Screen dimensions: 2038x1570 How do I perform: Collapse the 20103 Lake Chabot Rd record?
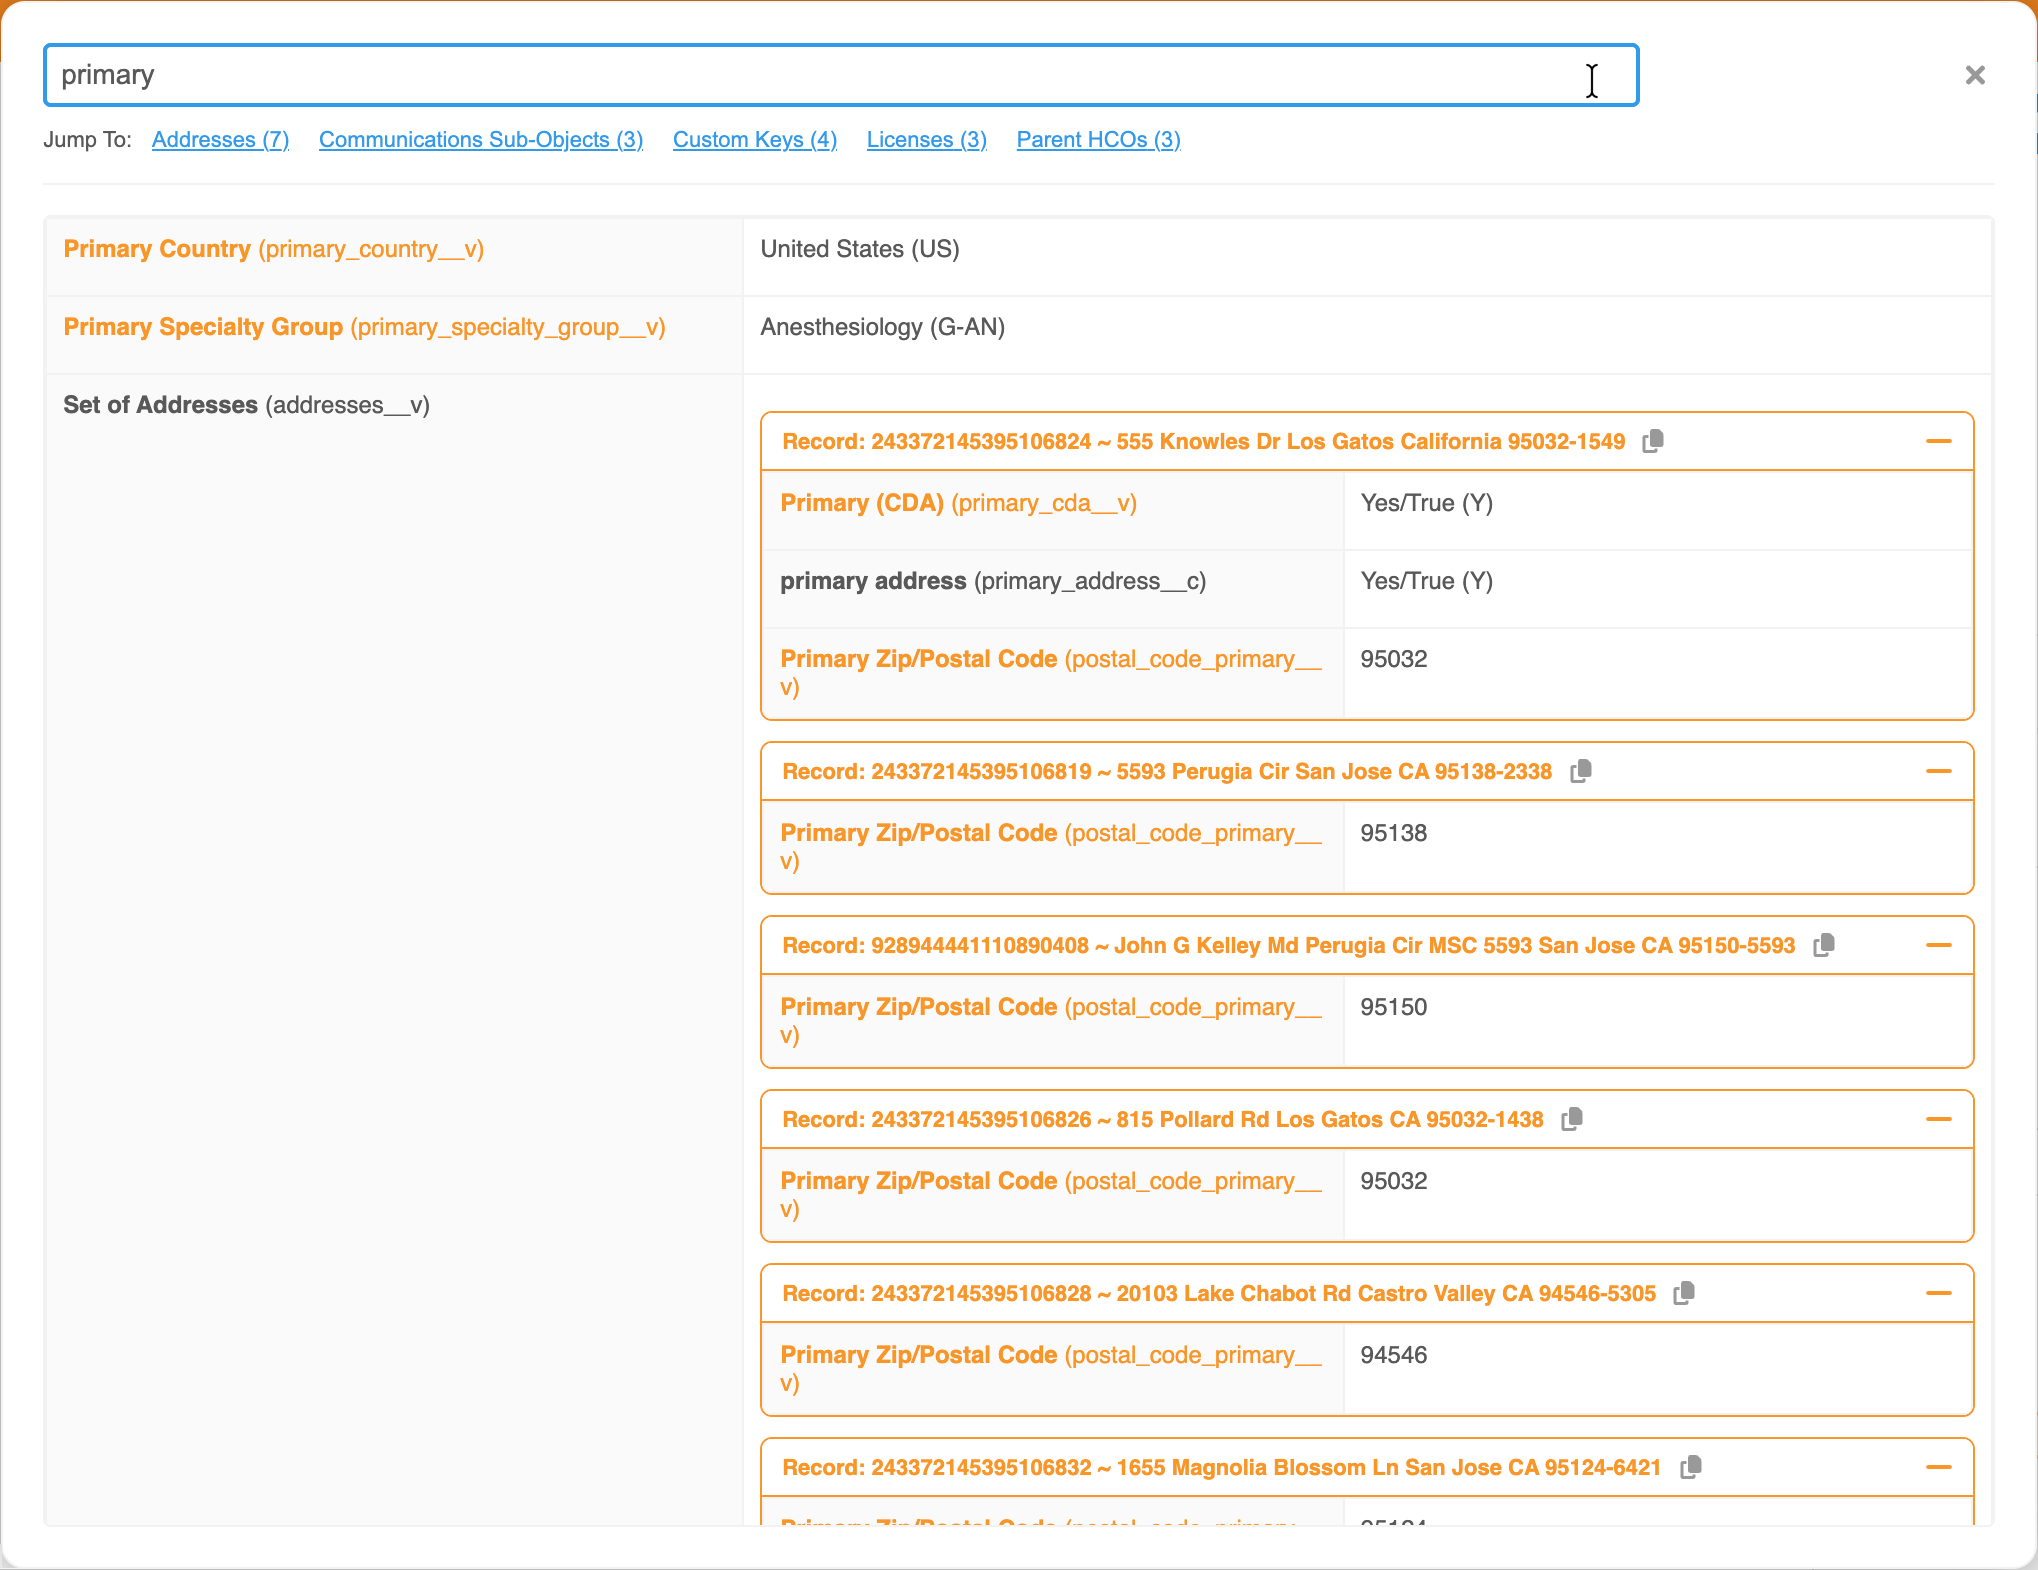coord(1938,1293)
